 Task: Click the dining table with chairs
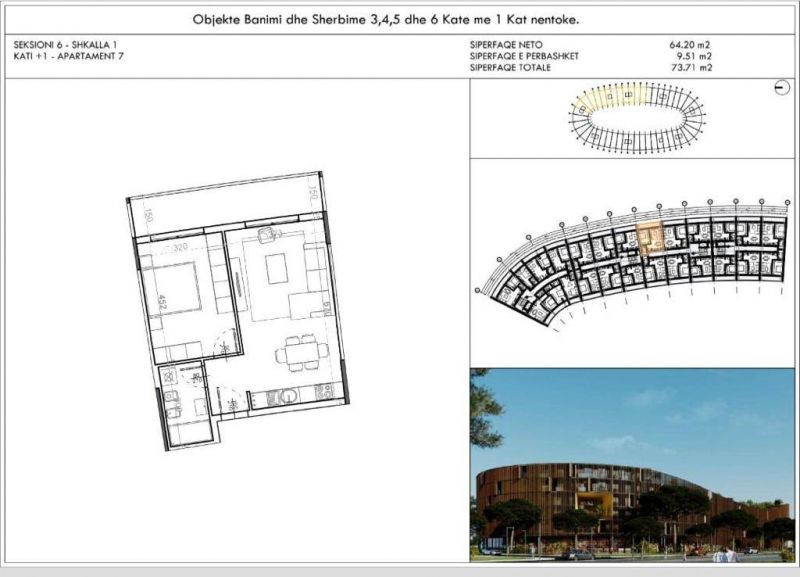click(x=299, y=353)
